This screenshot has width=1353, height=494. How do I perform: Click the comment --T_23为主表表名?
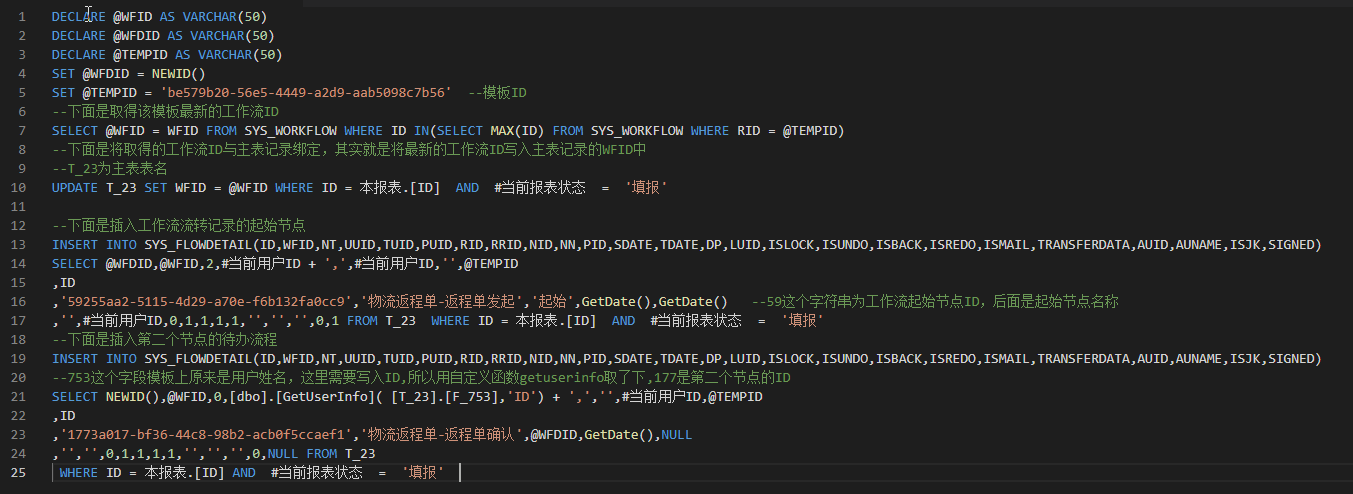[110, 169]
